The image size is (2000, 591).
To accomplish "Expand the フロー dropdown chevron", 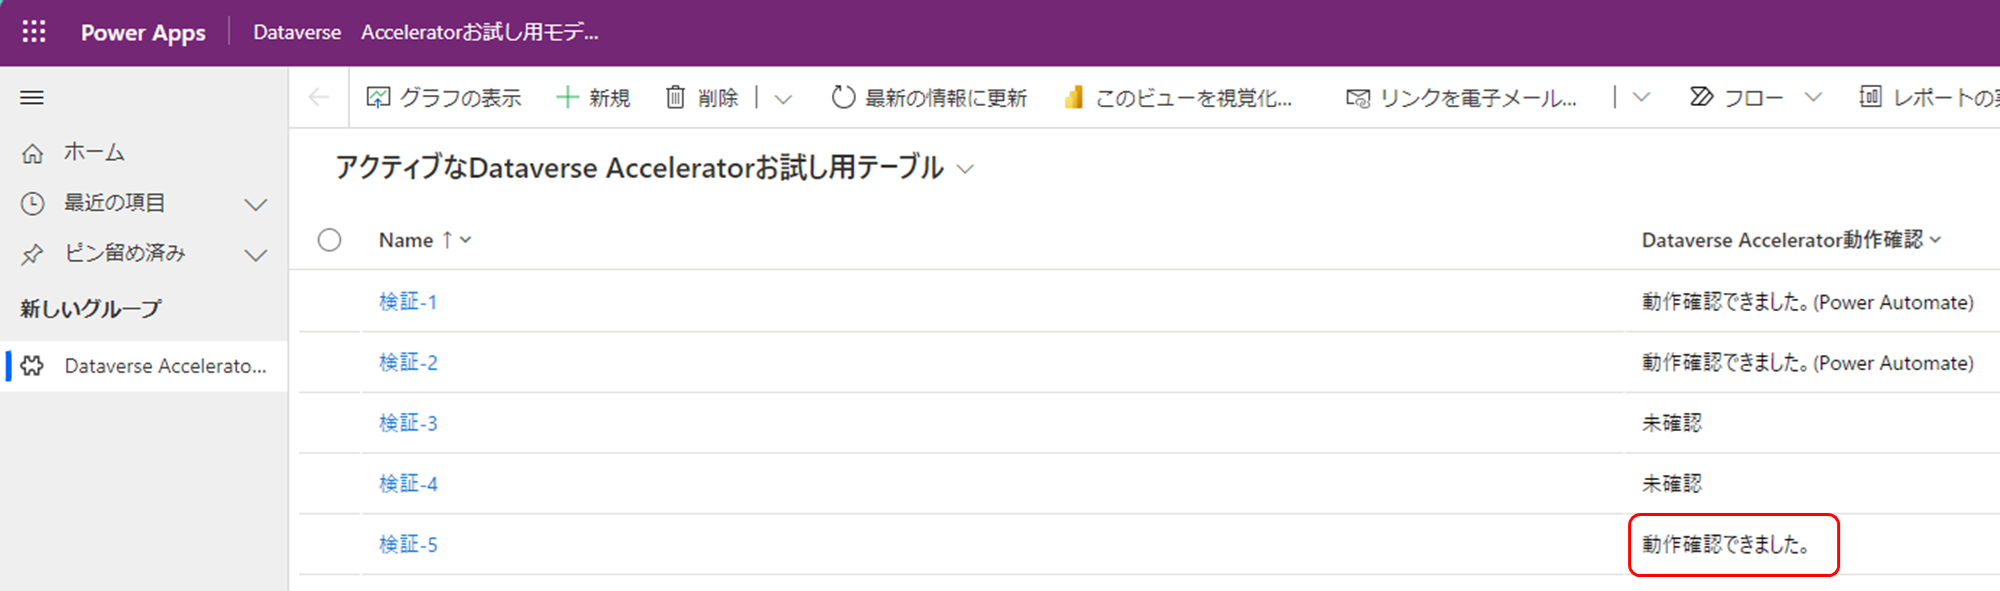I will click(1813, 98).
